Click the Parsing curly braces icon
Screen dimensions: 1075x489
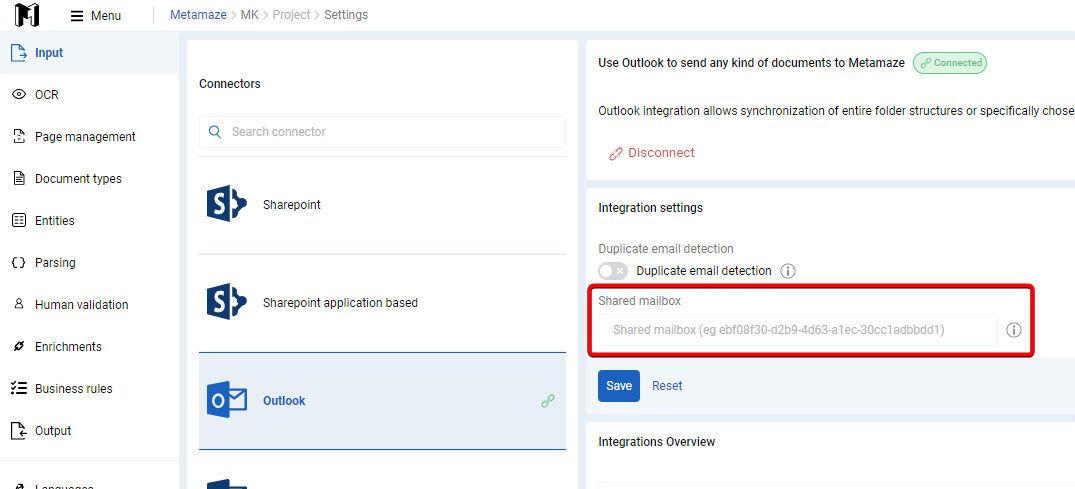[x=19, y=263]
